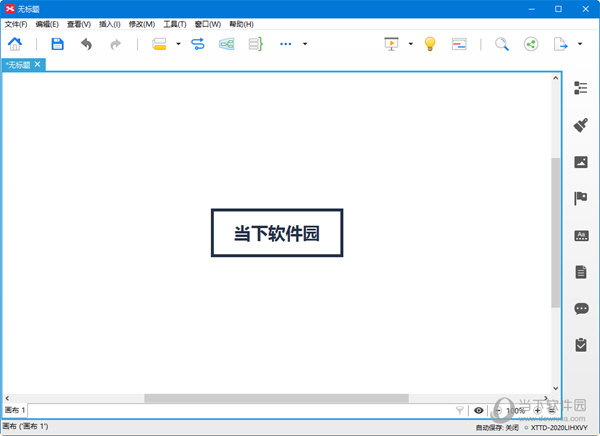
Task: Click the 自动保存: 关闭 status text
Action: [x=497, y=428]
